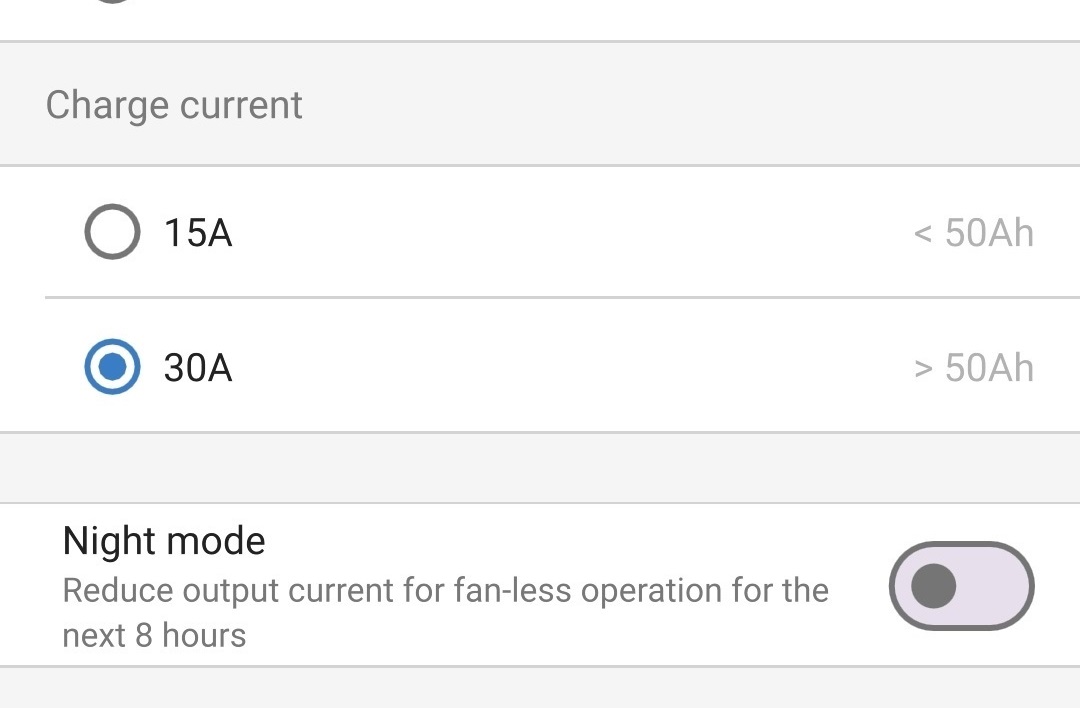This screenshot has height=708, width=1080.
Task: Toggle fan-less operation switch
Action: 960,587
